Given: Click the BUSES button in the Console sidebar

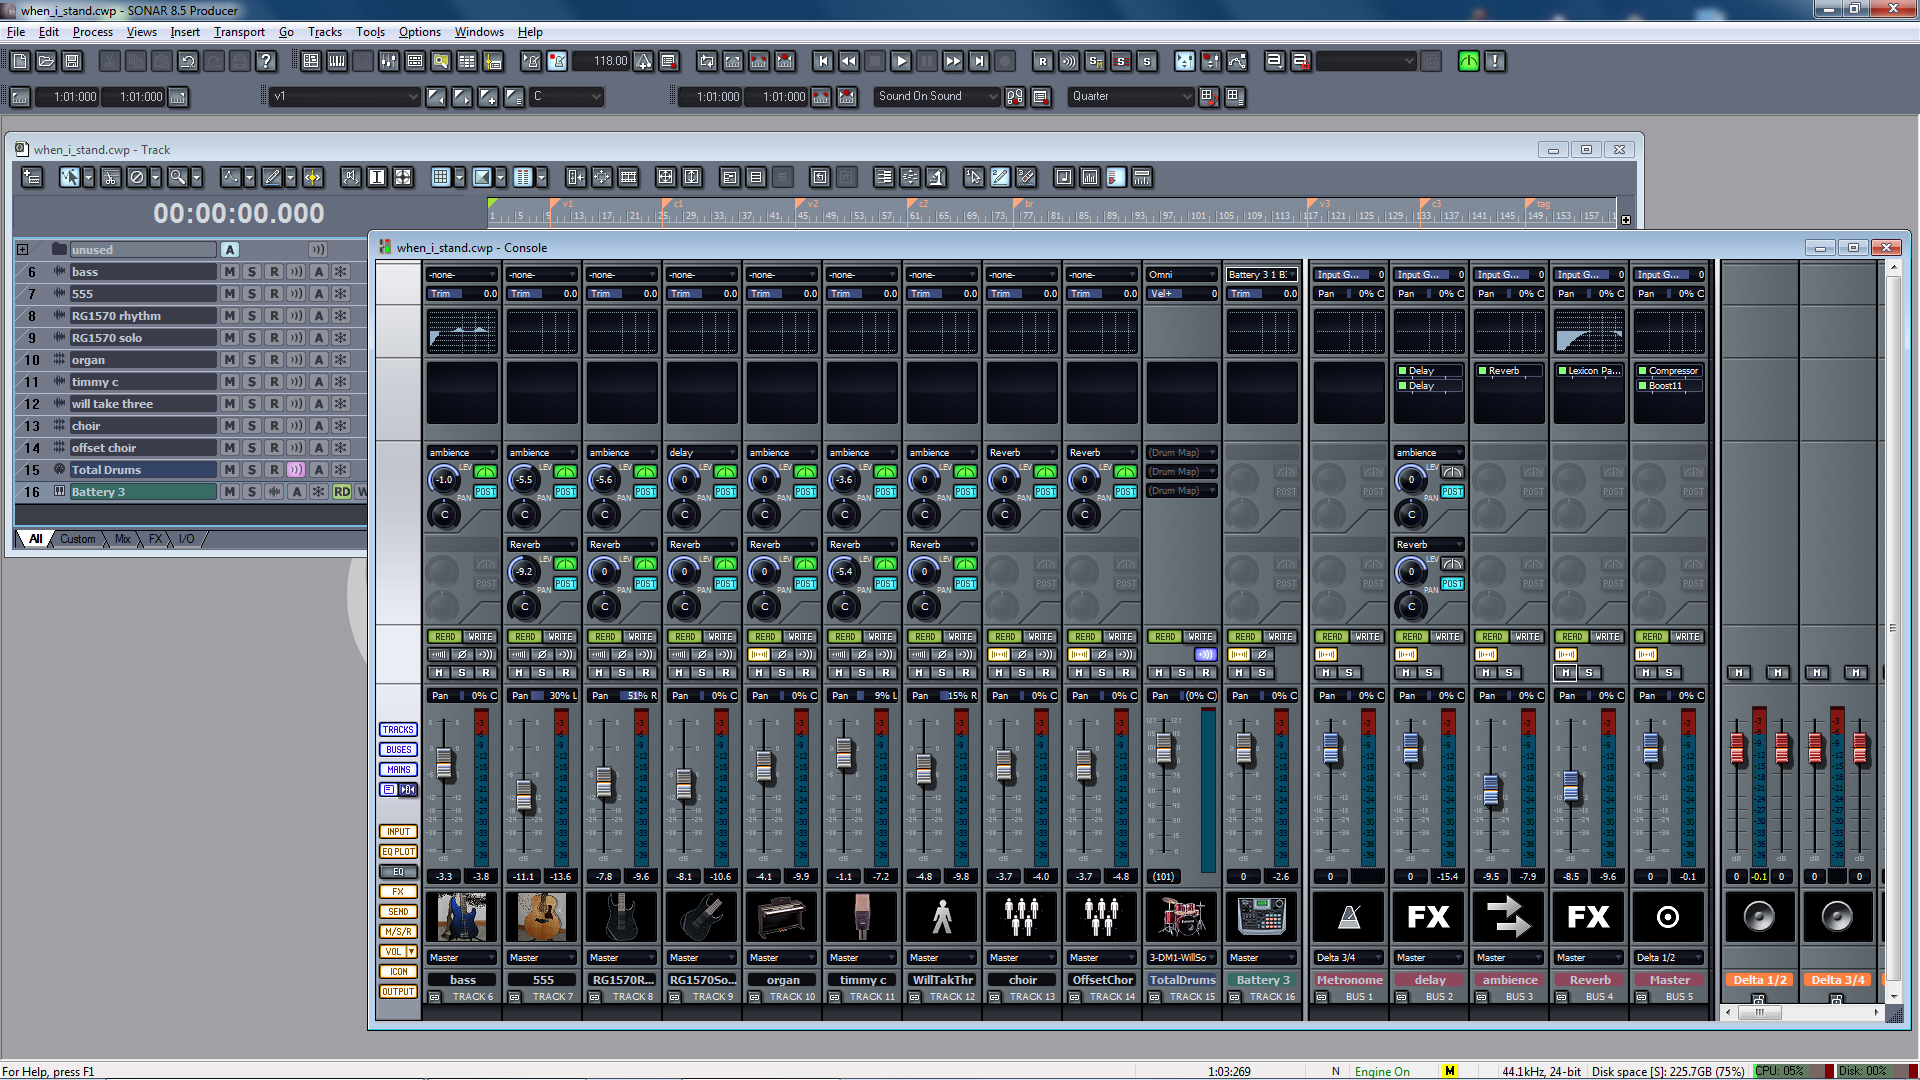Looking at the screenshot, I should point(398,750).
